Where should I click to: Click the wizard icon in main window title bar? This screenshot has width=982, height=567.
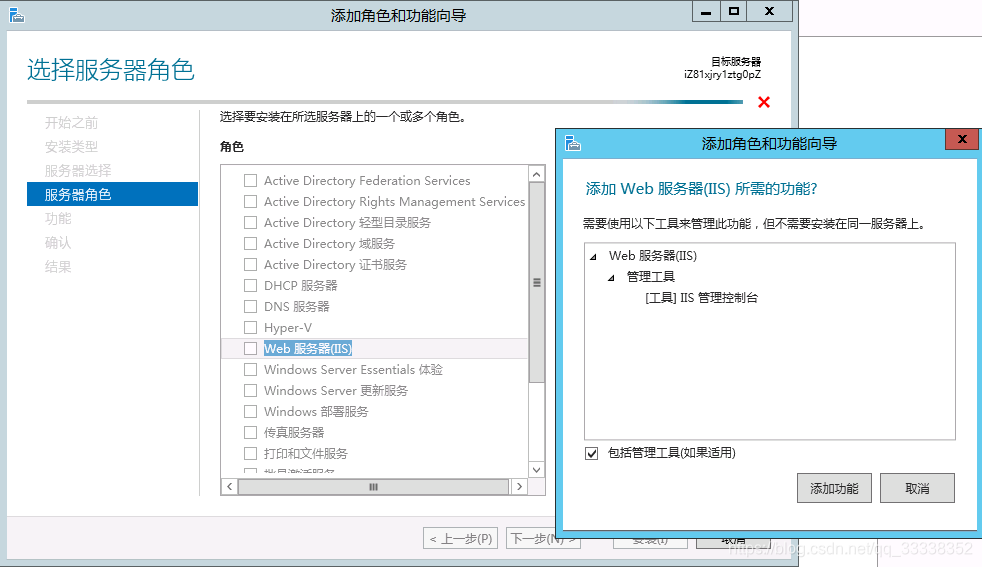pyautogui.click(x=17, y=15)
